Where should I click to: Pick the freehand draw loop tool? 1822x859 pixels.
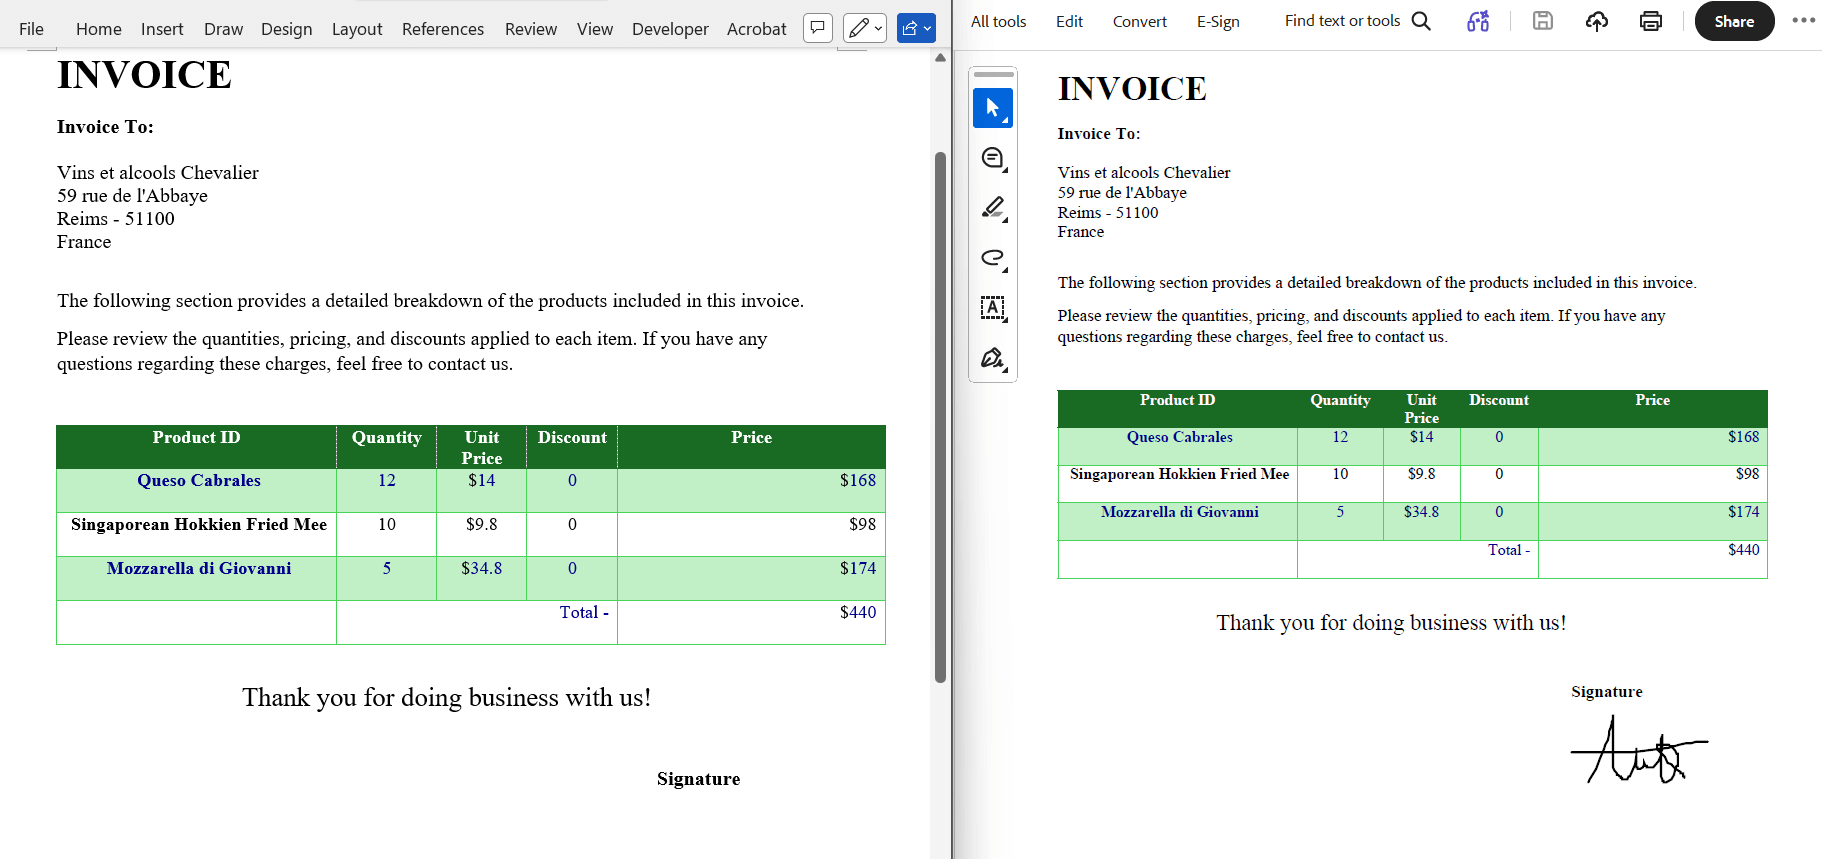coord(992,258)
